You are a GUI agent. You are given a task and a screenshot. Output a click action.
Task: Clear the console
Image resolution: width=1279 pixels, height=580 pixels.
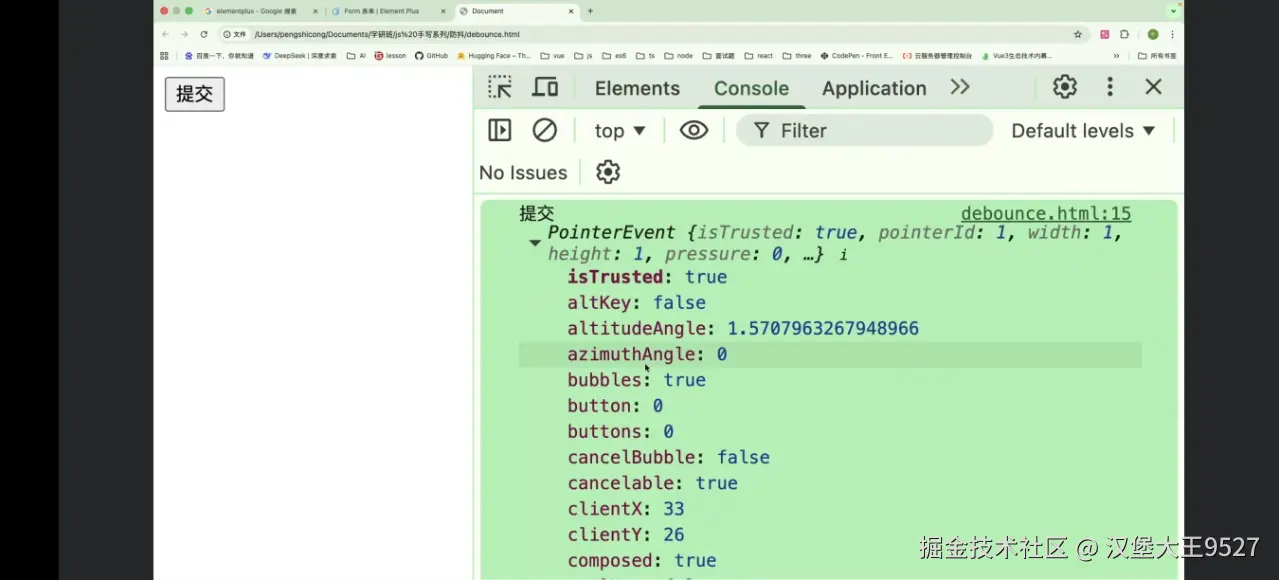pos(544,130)
